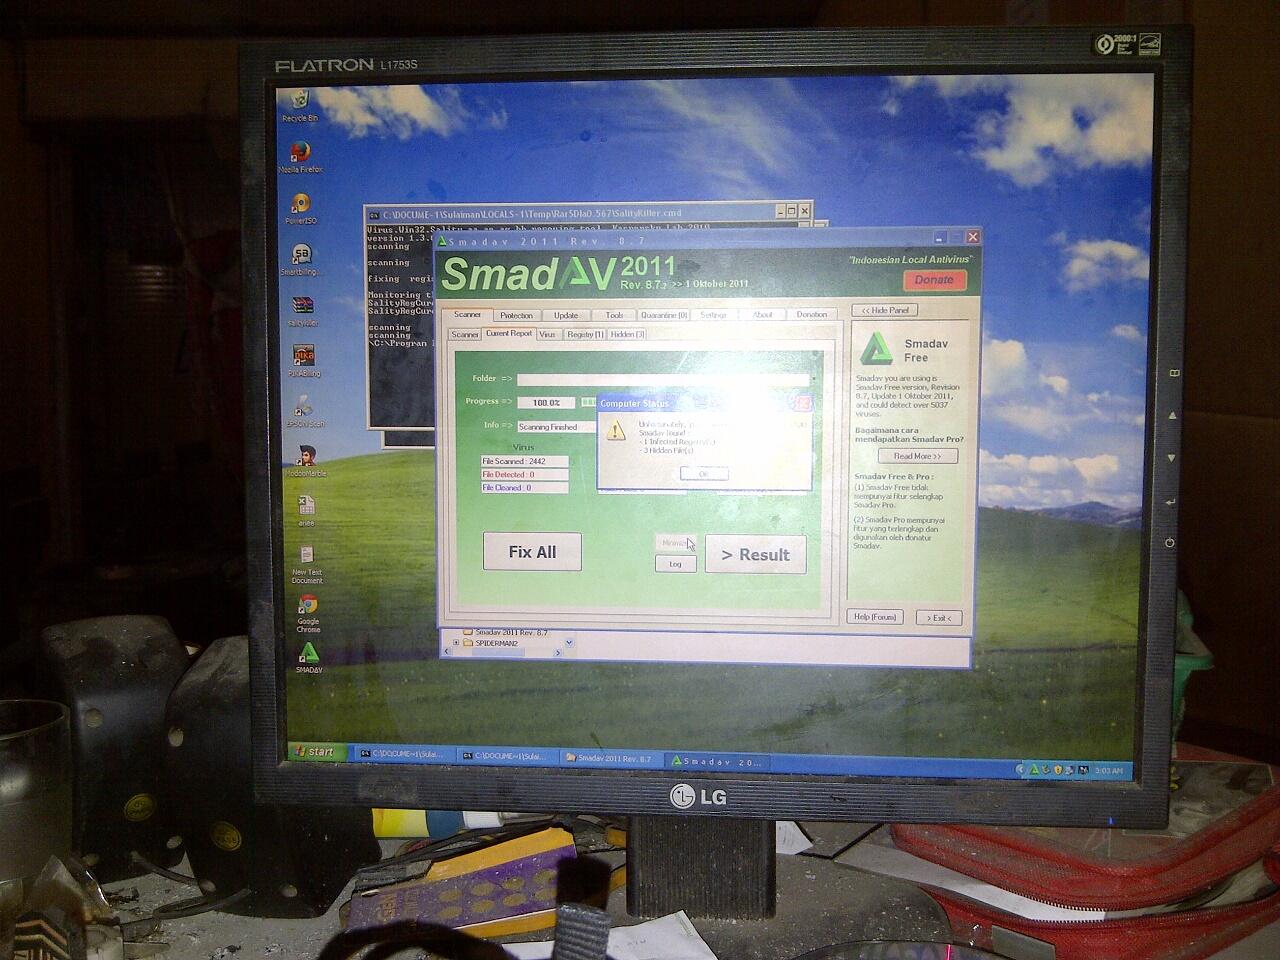The image size is (1280, 960).
Task: Select the Smadav 2011 Rev. 8.7 folder in tree
Action: point(512,633)
